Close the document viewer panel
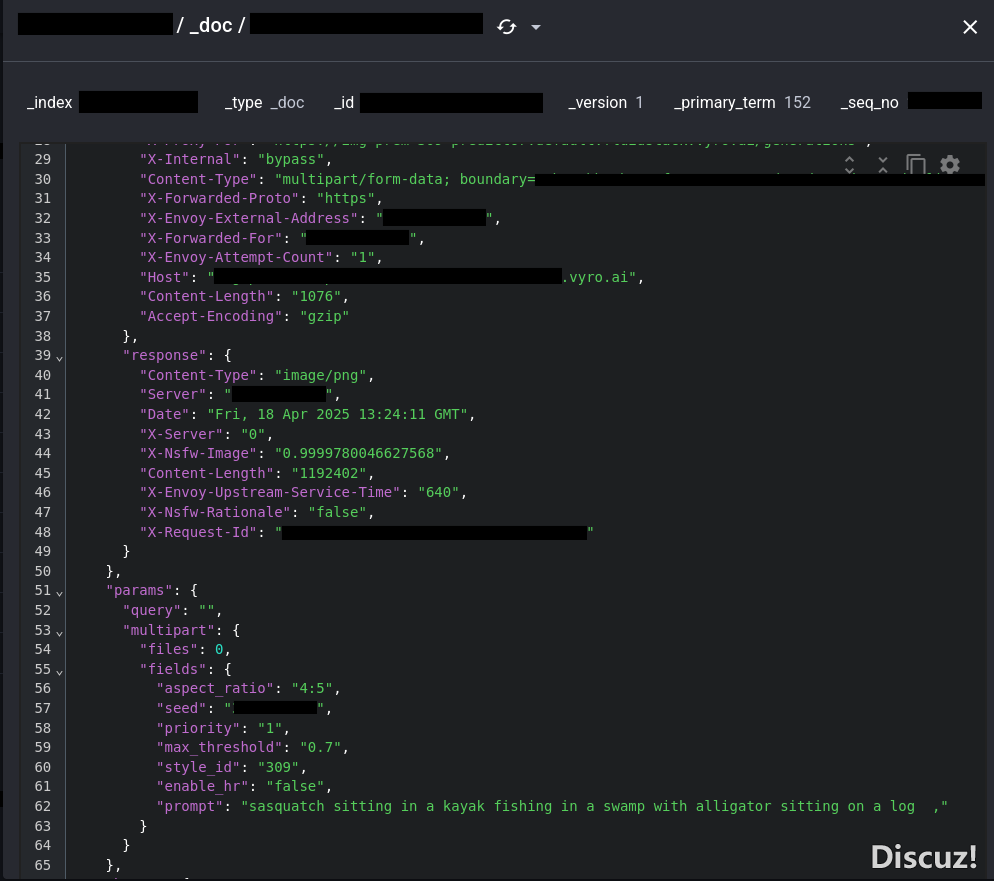The width and height of the screenshot is (994, 881). (x=969, y=27)
